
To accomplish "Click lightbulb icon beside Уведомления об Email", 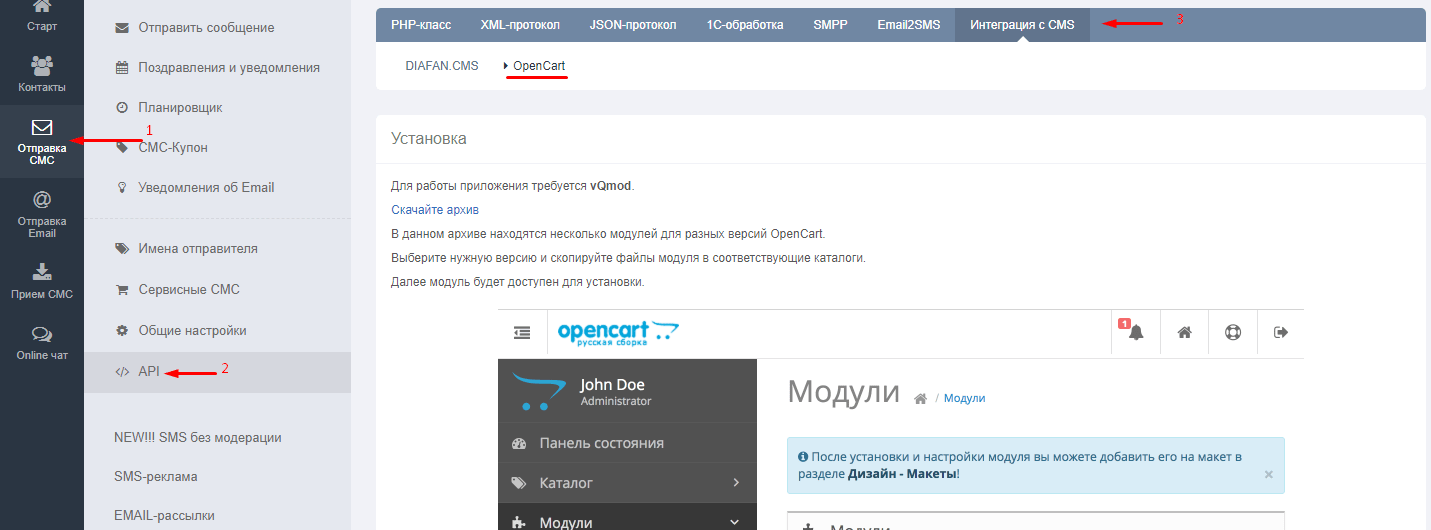I will coord(122,187).
